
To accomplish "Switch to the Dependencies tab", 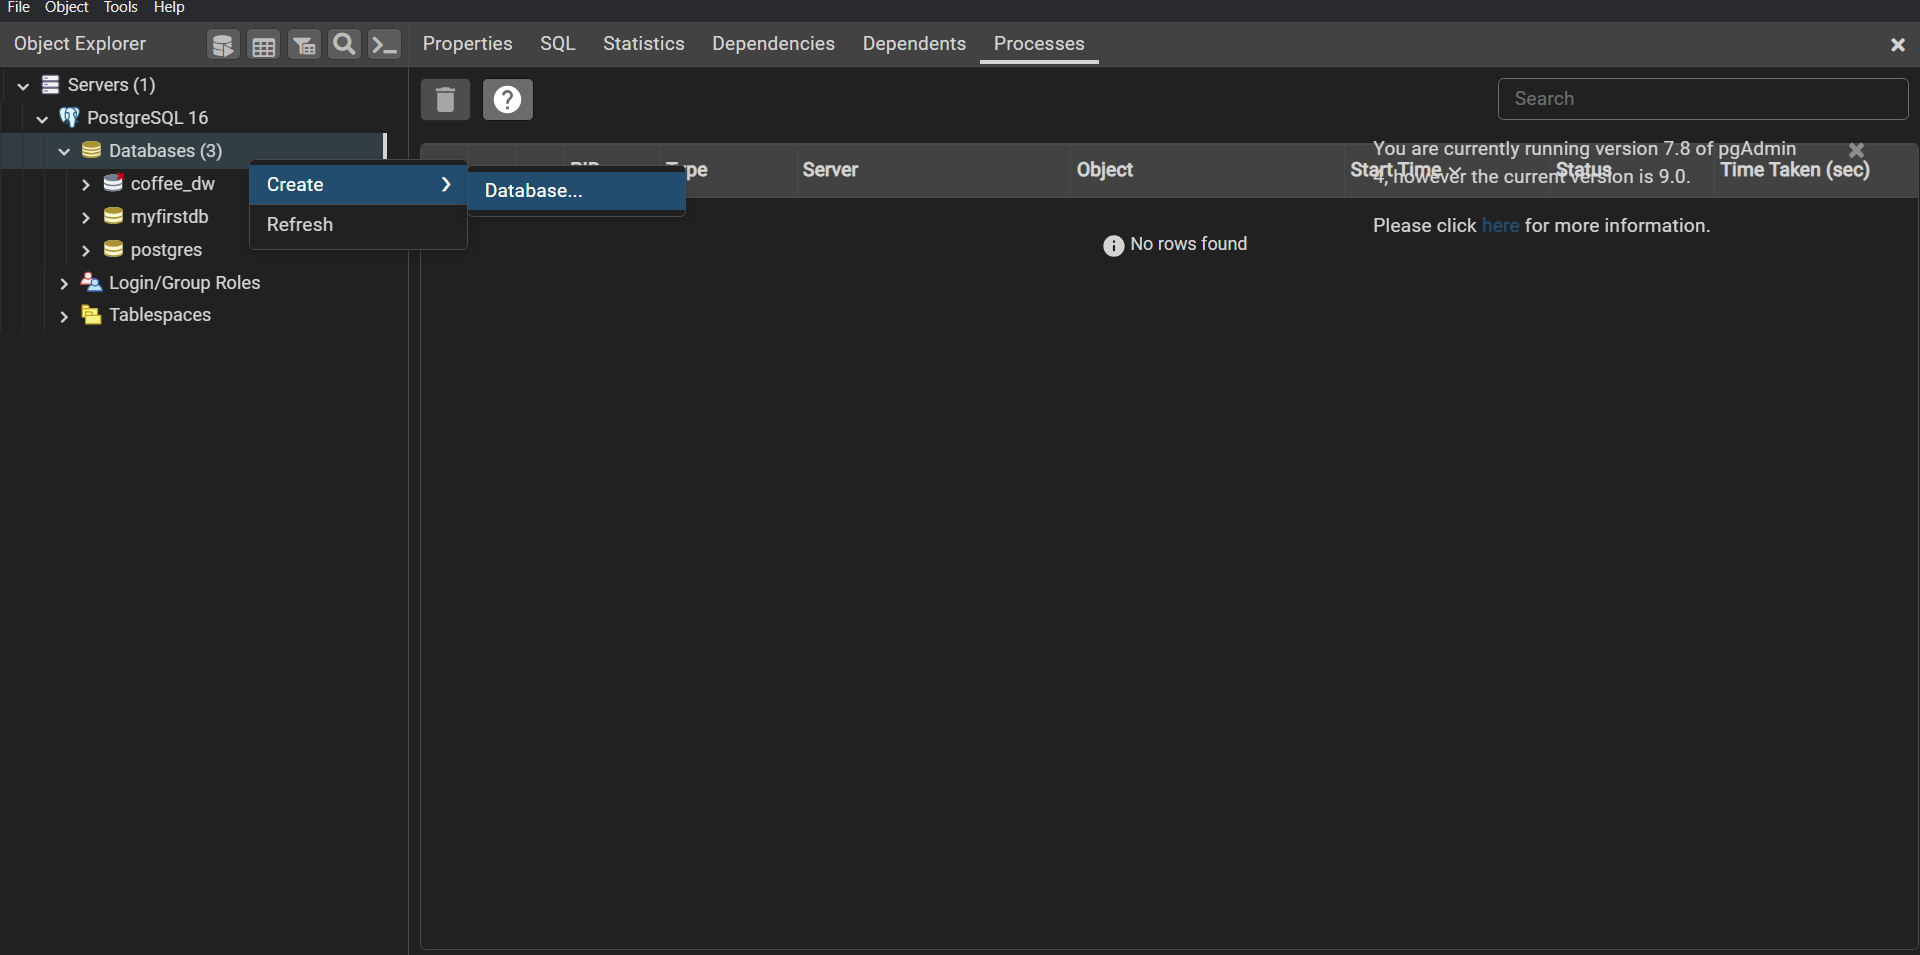I will [x=773, y=44].
